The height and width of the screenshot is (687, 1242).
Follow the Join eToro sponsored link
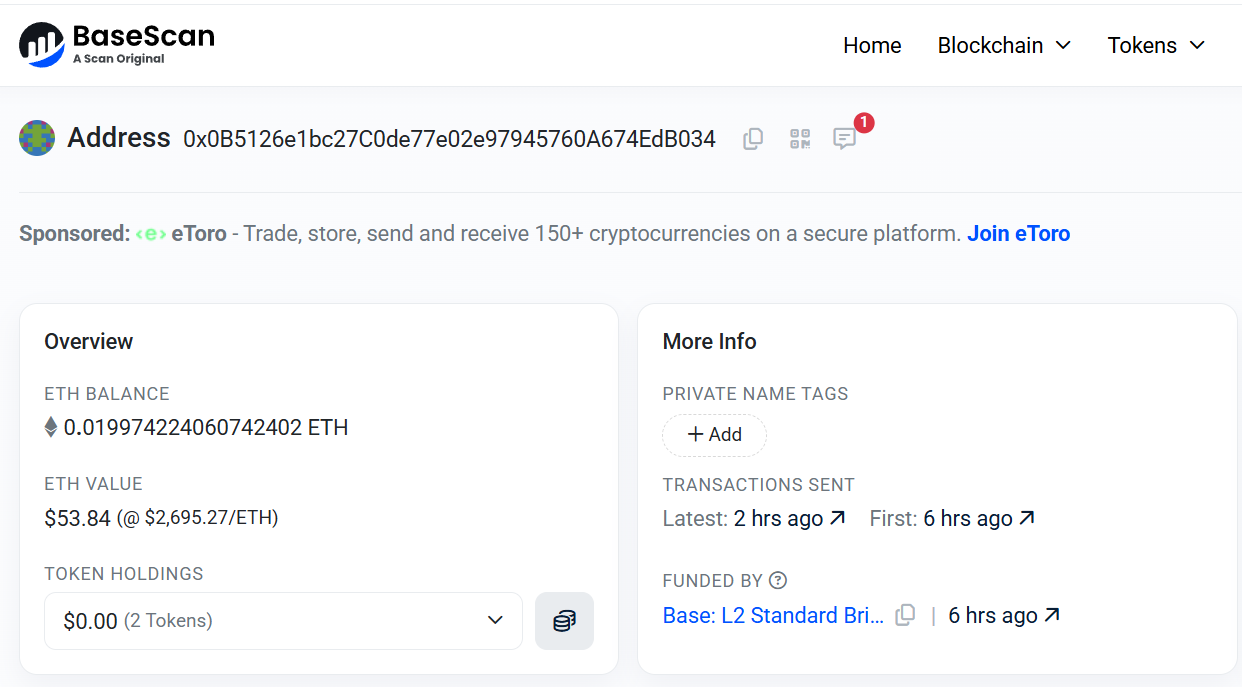coord(1018,233)
